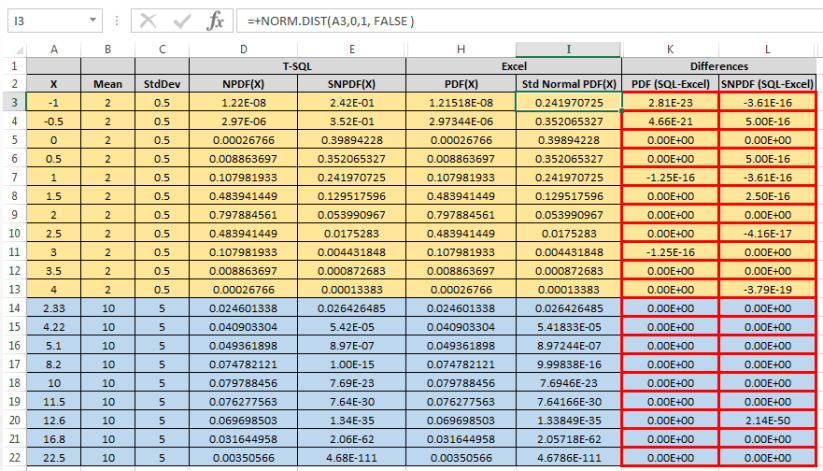Viewport: 823px width, 471px height.
Task: Click cell with value 4.6786E-111
Action: pyautogui.click(x=568, y=458)
